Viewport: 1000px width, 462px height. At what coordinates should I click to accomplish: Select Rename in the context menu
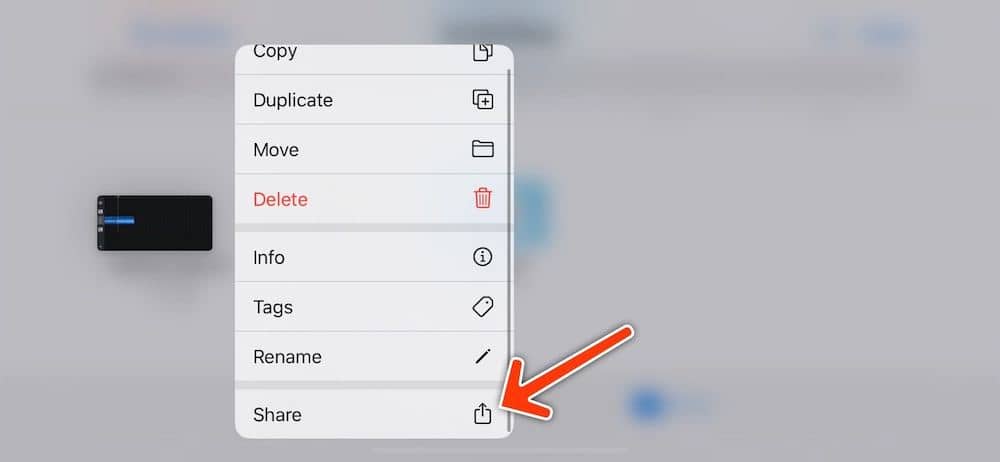point(374,356)
